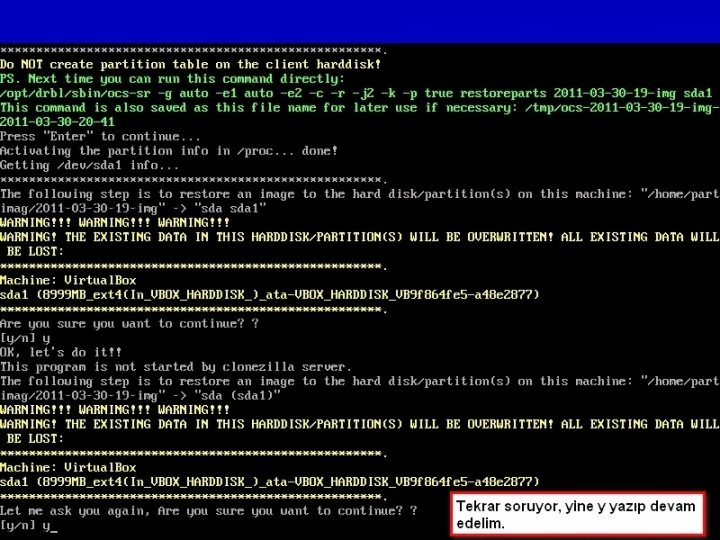Click the 'Getting /dev/sda1 info...' line
The image size is (720, 540).
(90, 165)
